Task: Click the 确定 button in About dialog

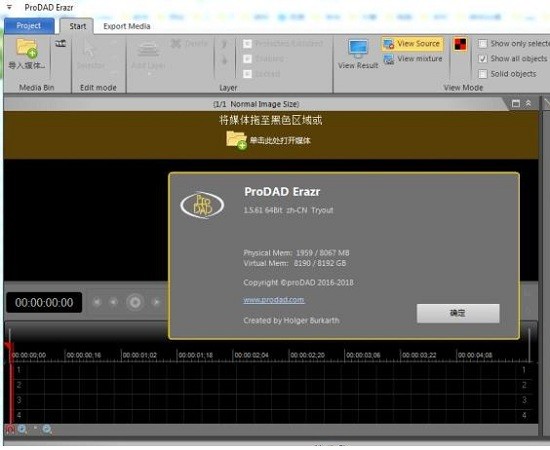Action: pos(458,313)
